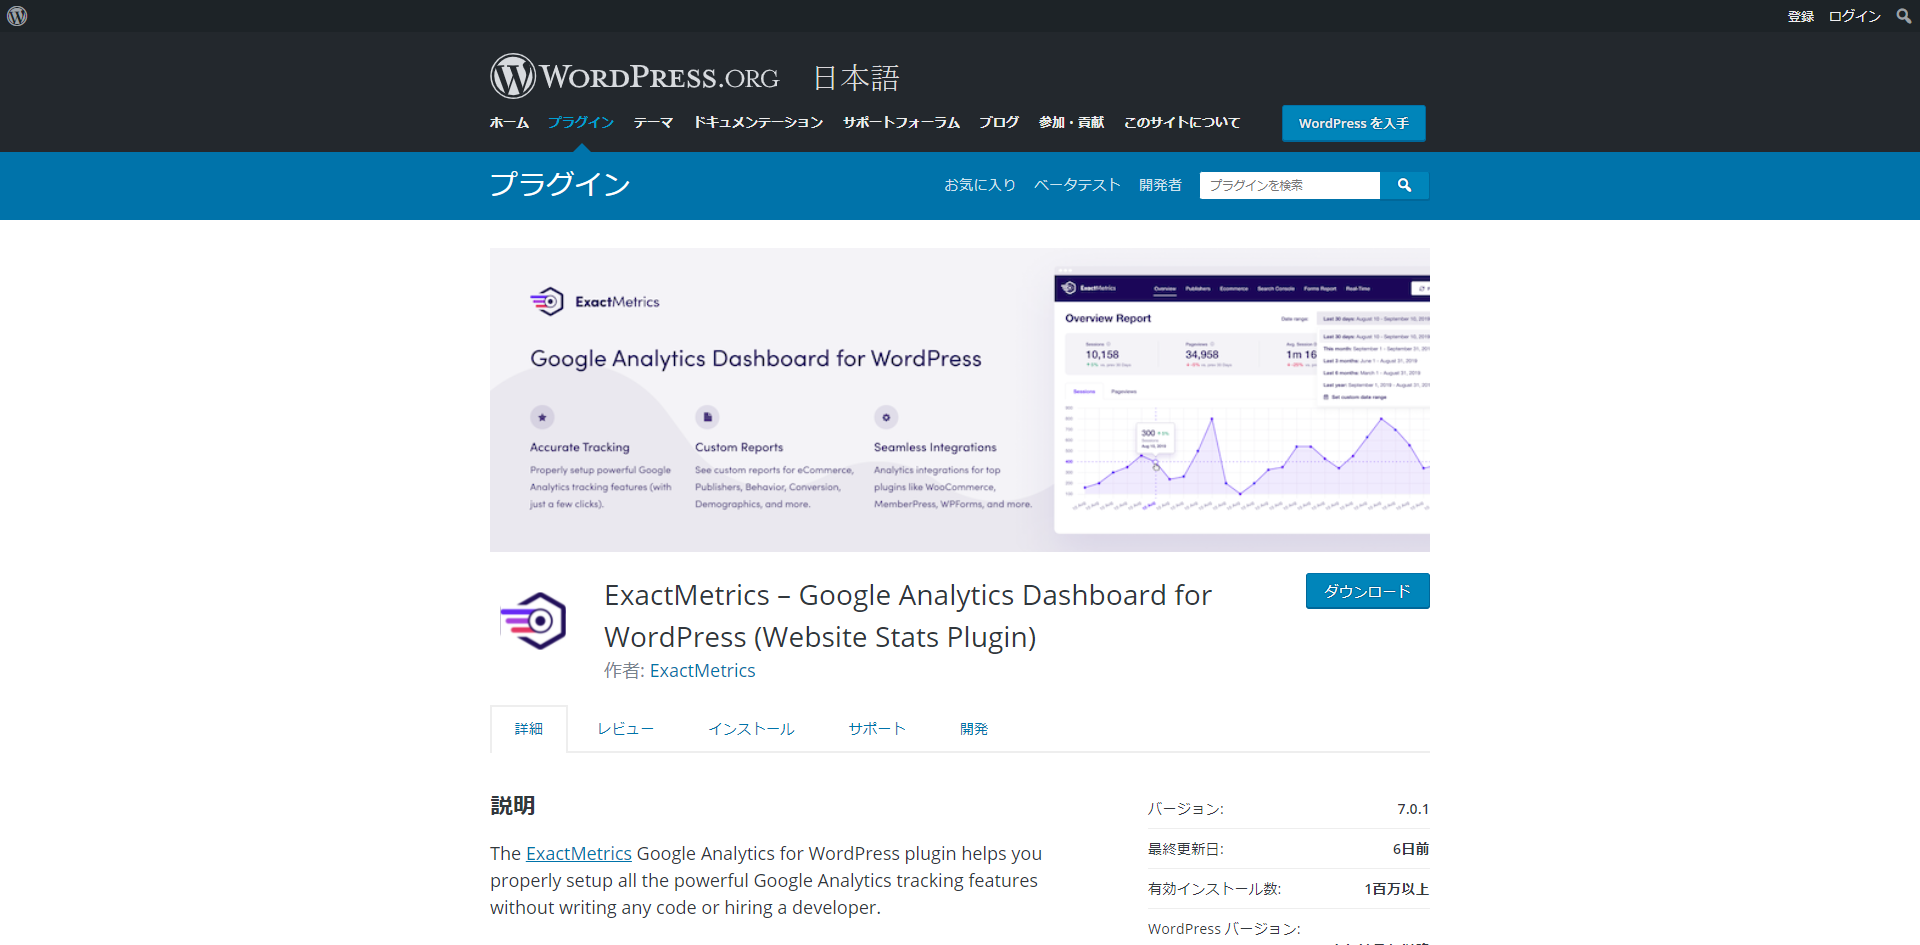The image size is (1920, 945).
Task: View the 開発 tab
Action: (973, 728)
